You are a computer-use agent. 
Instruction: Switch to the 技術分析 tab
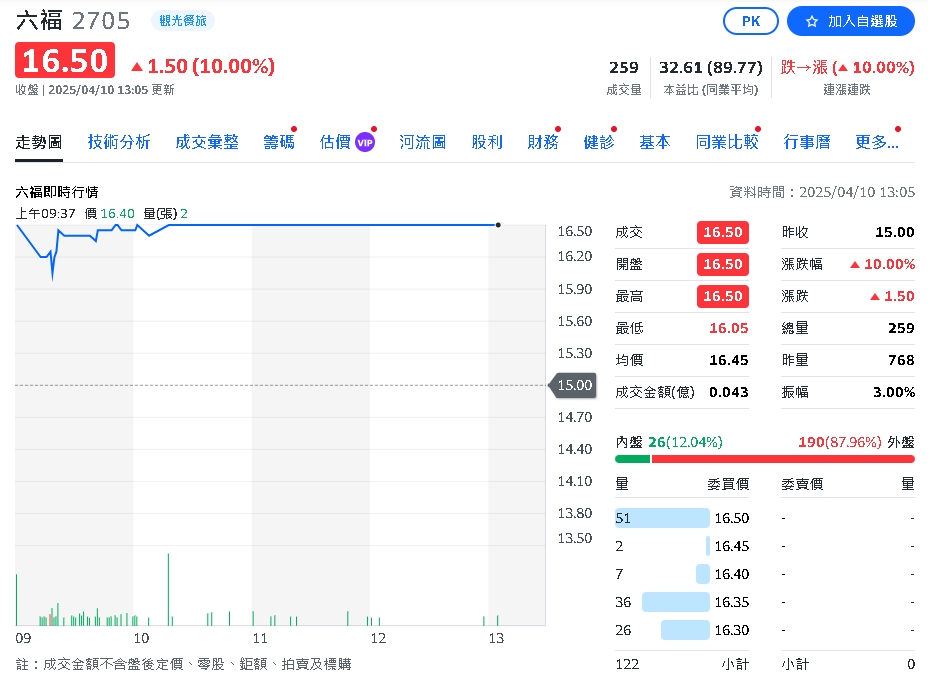point(119,142)
